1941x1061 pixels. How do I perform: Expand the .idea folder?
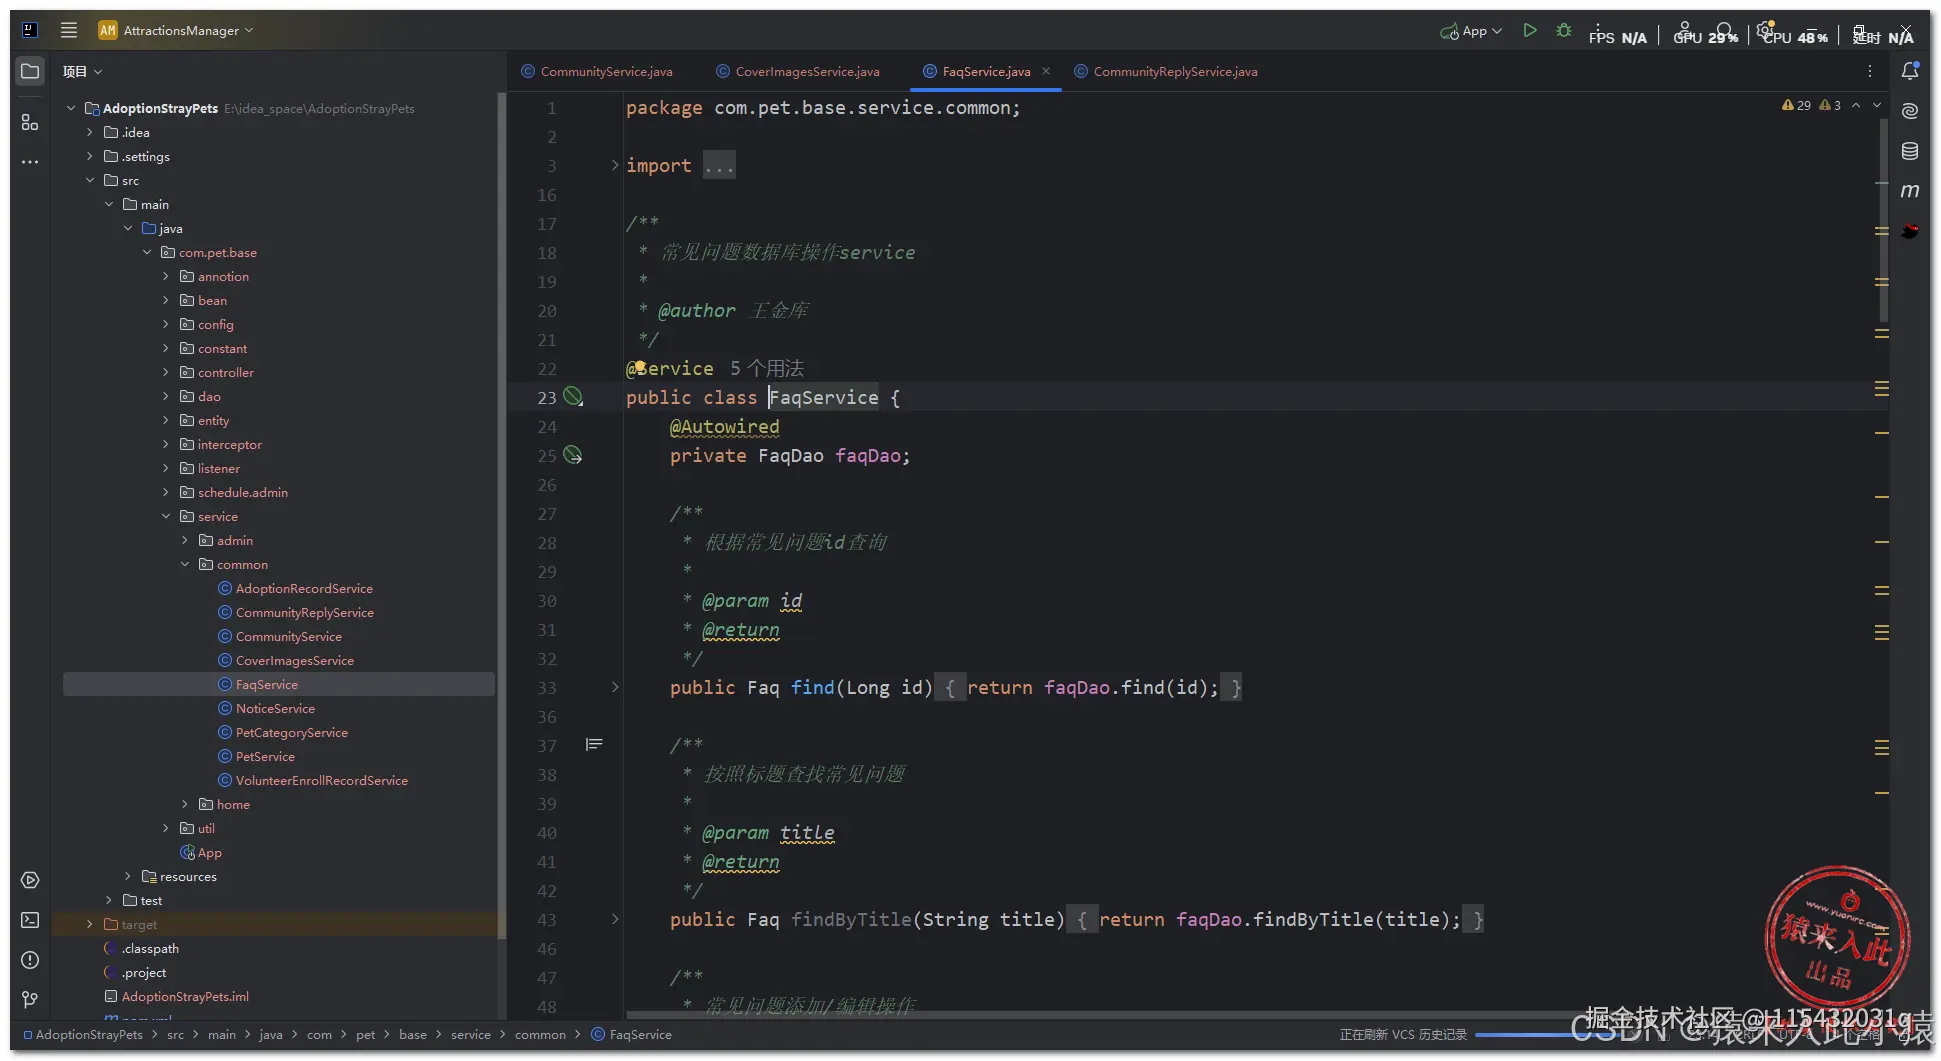[x=90, y=132]
